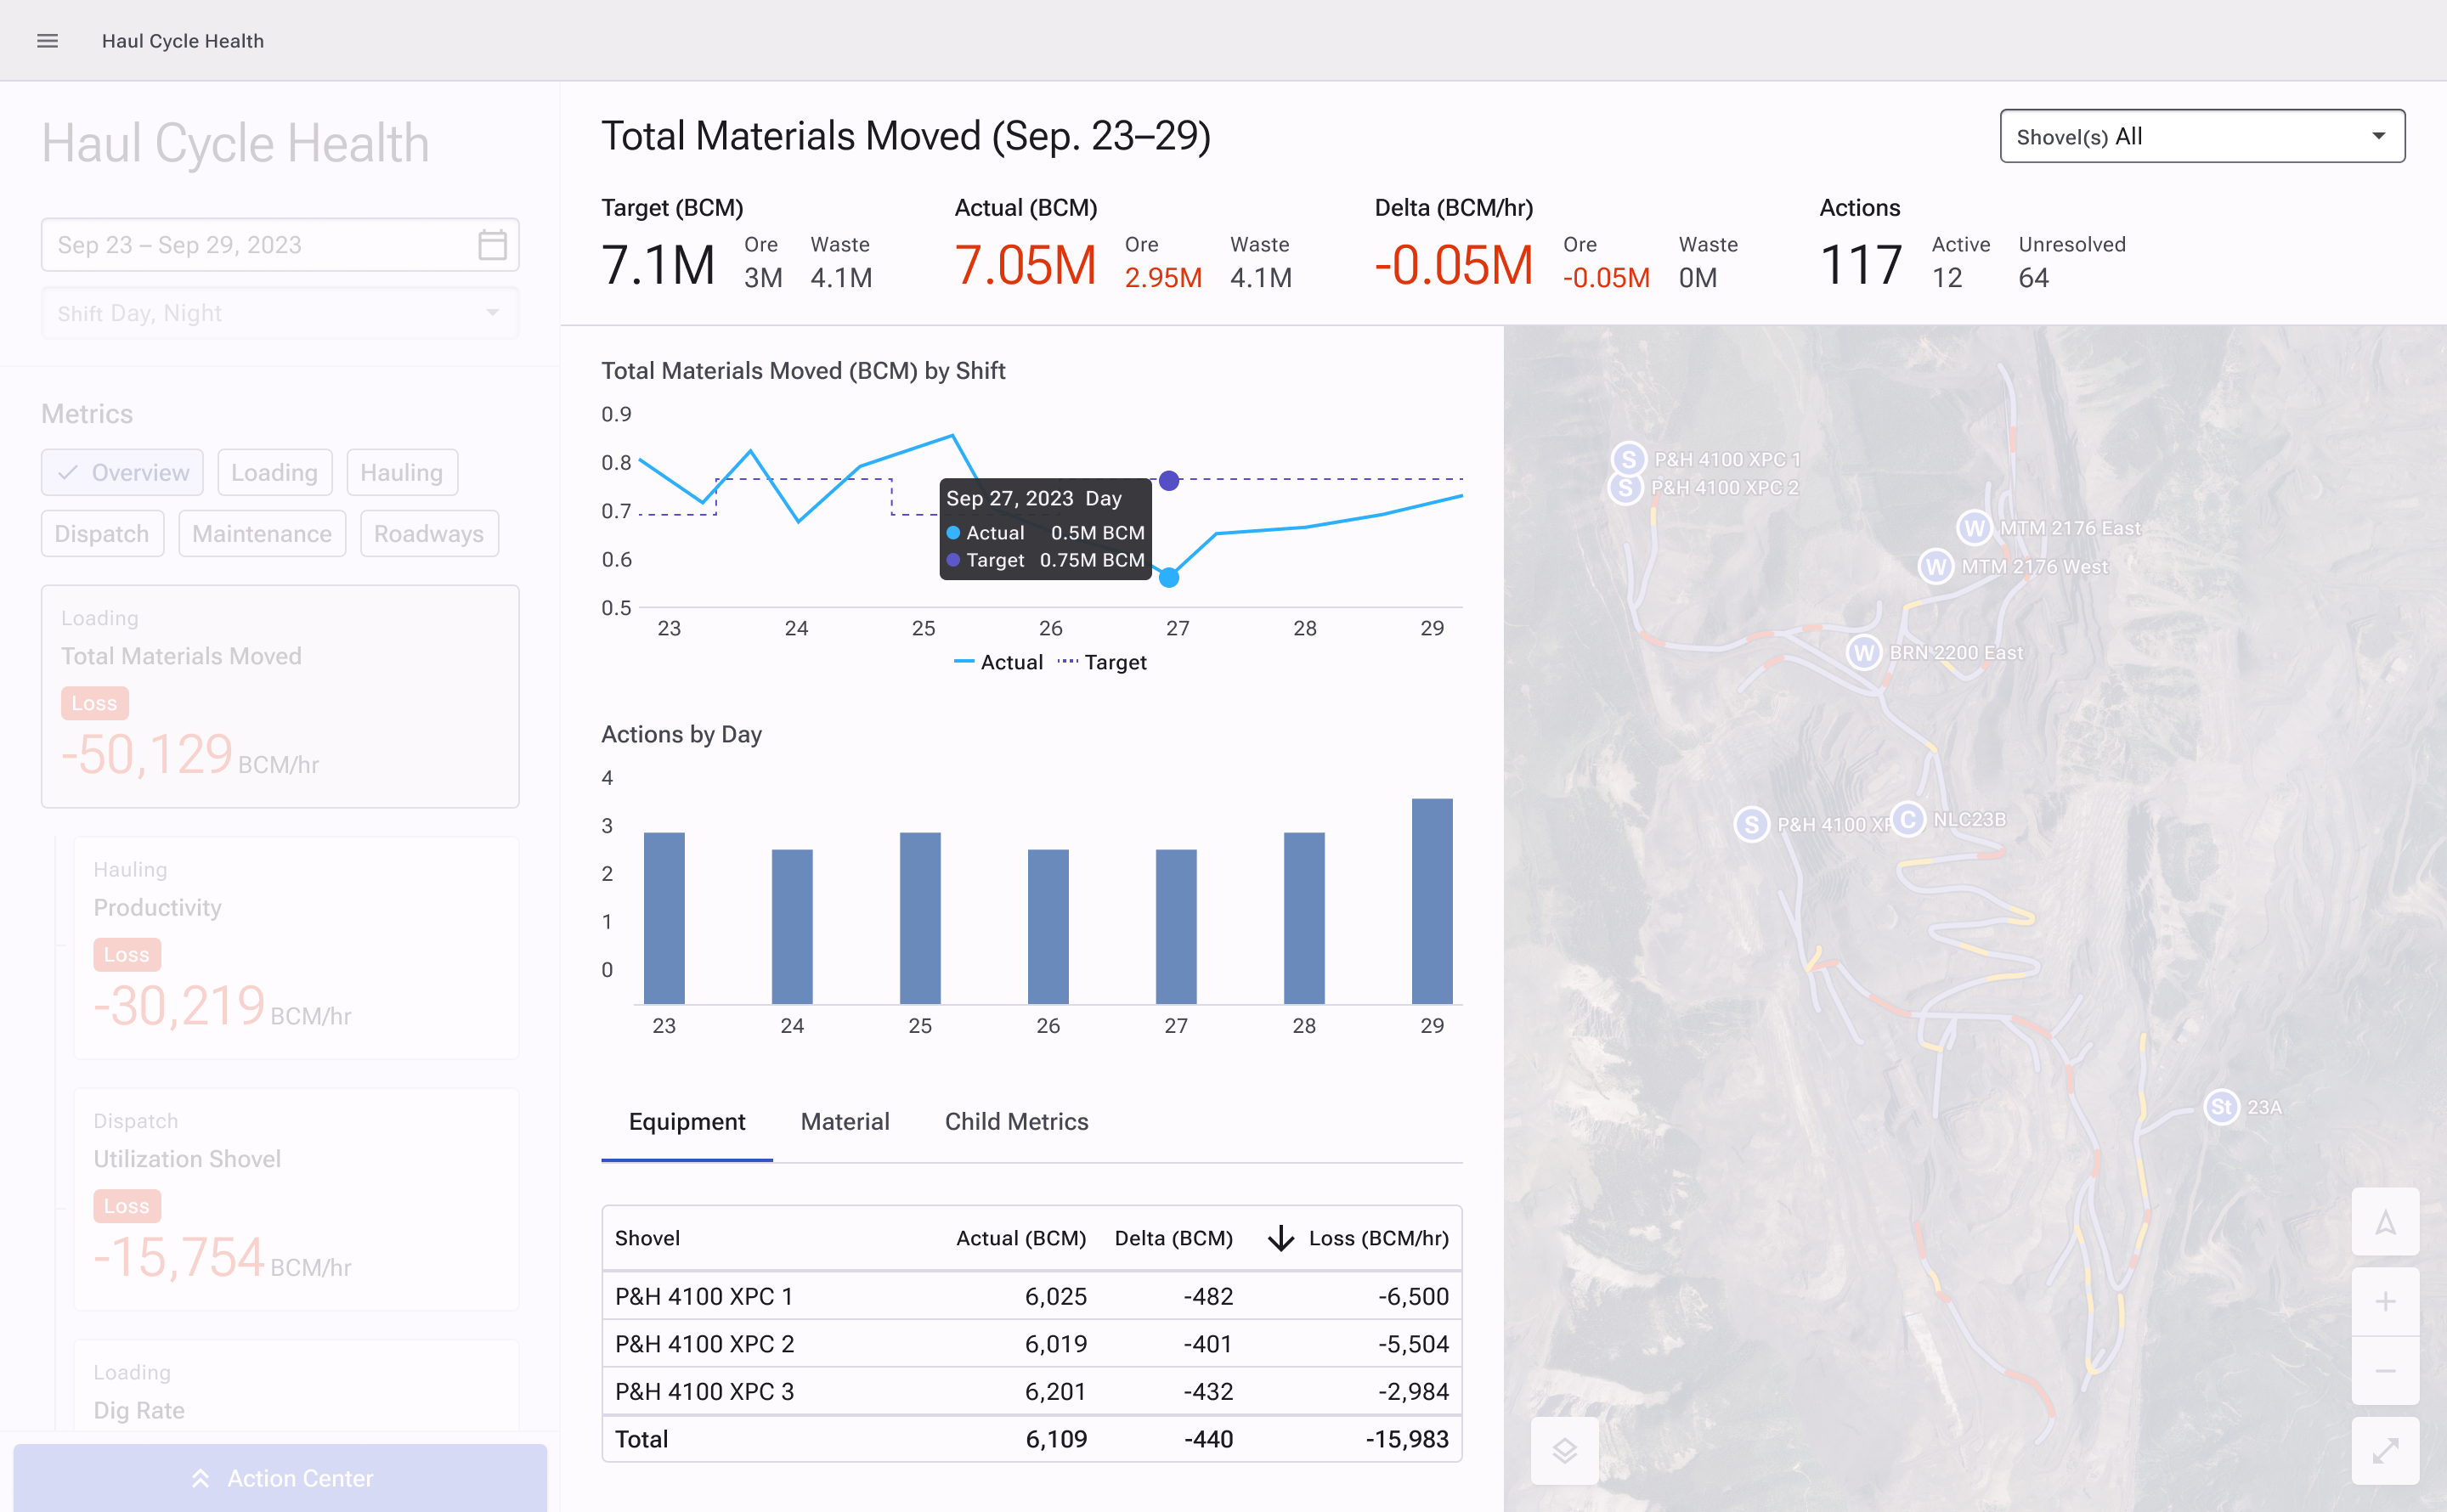Enable the Hauling metric filter

401,472
